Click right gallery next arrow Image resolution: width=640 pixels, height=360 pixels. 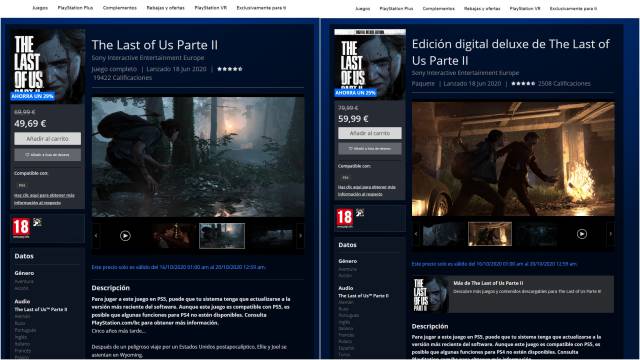pyautogui.click(x=610, y=234)
